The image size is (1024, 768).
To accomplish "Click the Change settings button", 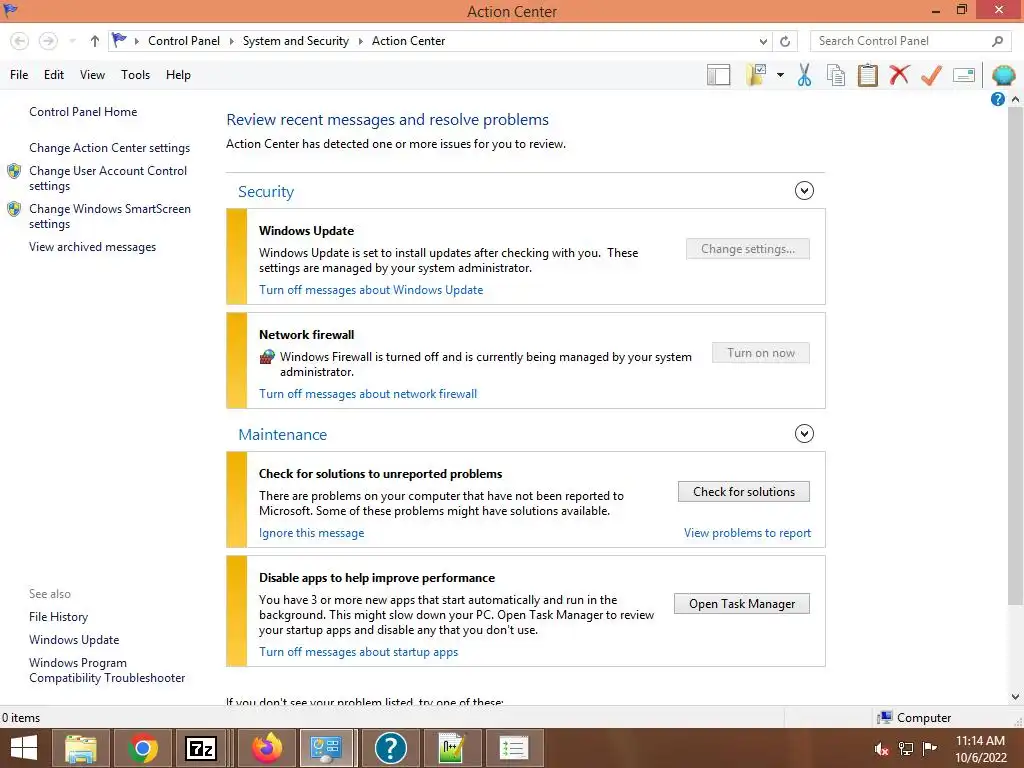I will tap(748, 249).
